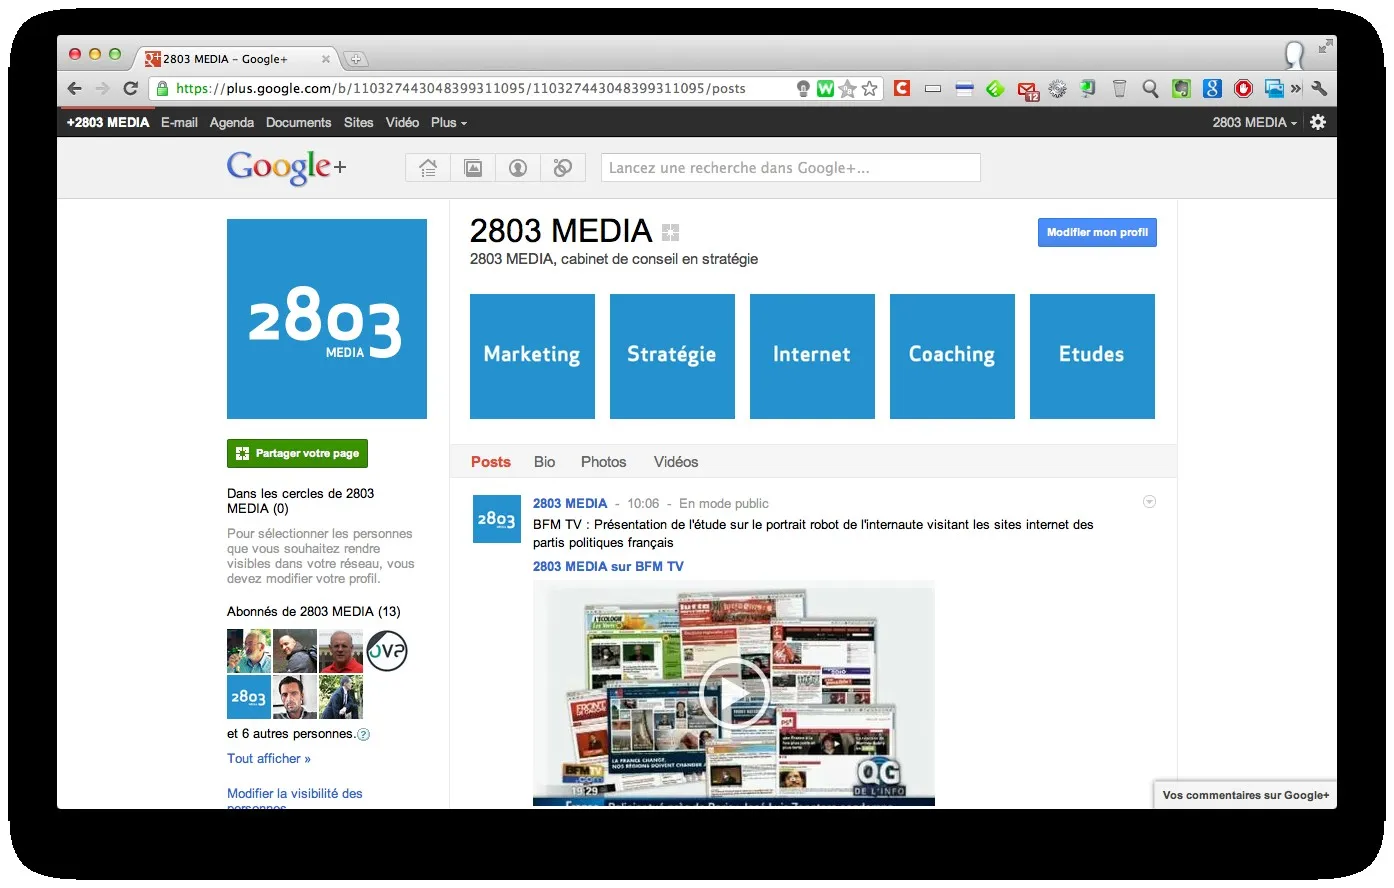Open Agenda in the Google bar

point(232,122)
